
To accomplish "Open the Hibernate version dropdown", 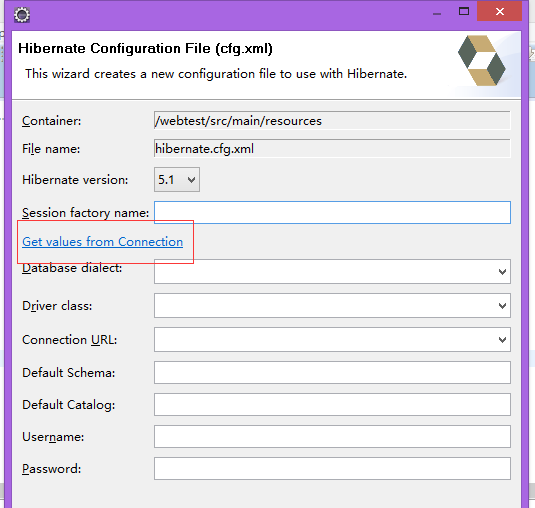I will pyautogui.click(x=177, y=179).
